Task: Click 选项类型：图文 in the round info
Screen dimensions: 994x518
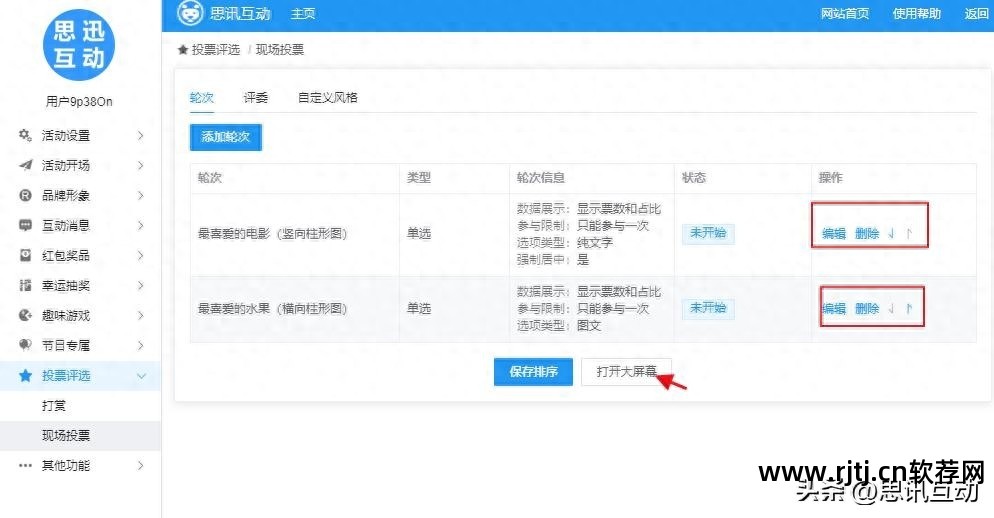Action: (x=558, y=325)
